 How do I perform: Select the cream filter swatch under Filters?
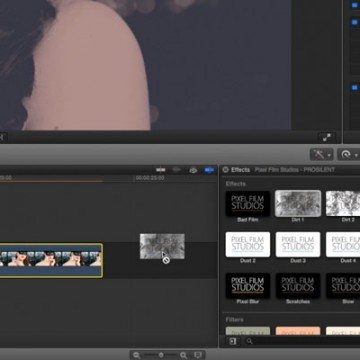click(343, 331)
